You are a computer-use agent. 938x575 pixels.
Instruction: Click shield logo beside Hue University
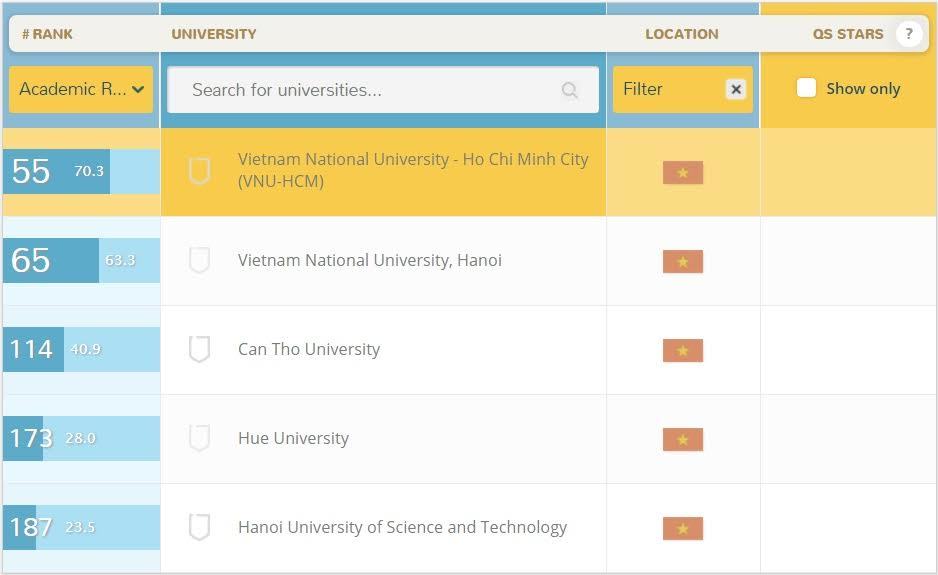(x=200, y=438)
